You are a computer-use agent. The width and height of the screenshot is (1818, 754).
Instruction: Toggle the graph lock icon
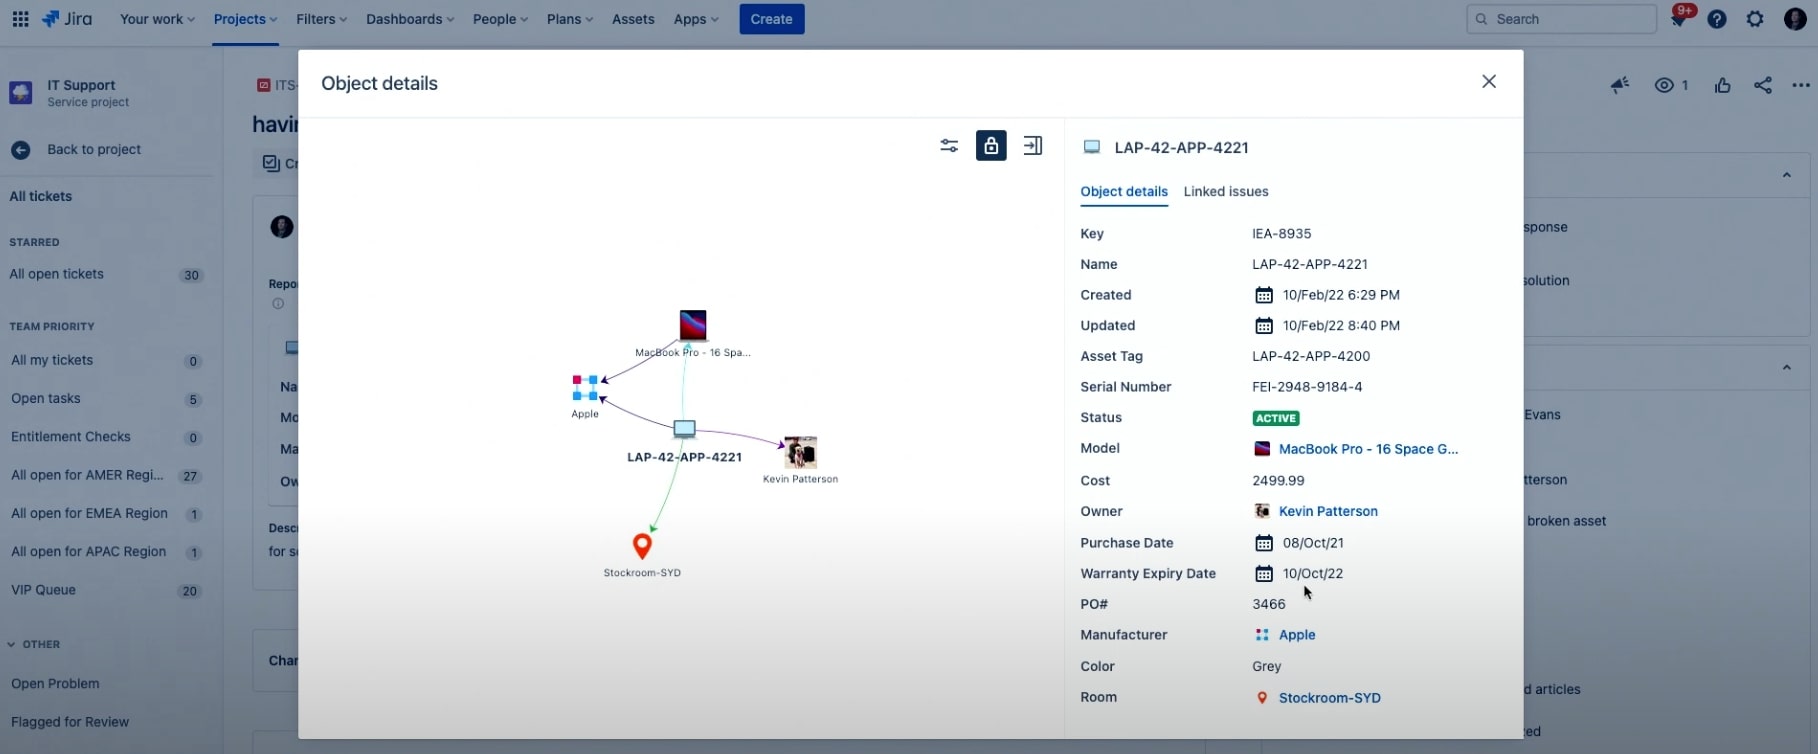tap(991, 146)
